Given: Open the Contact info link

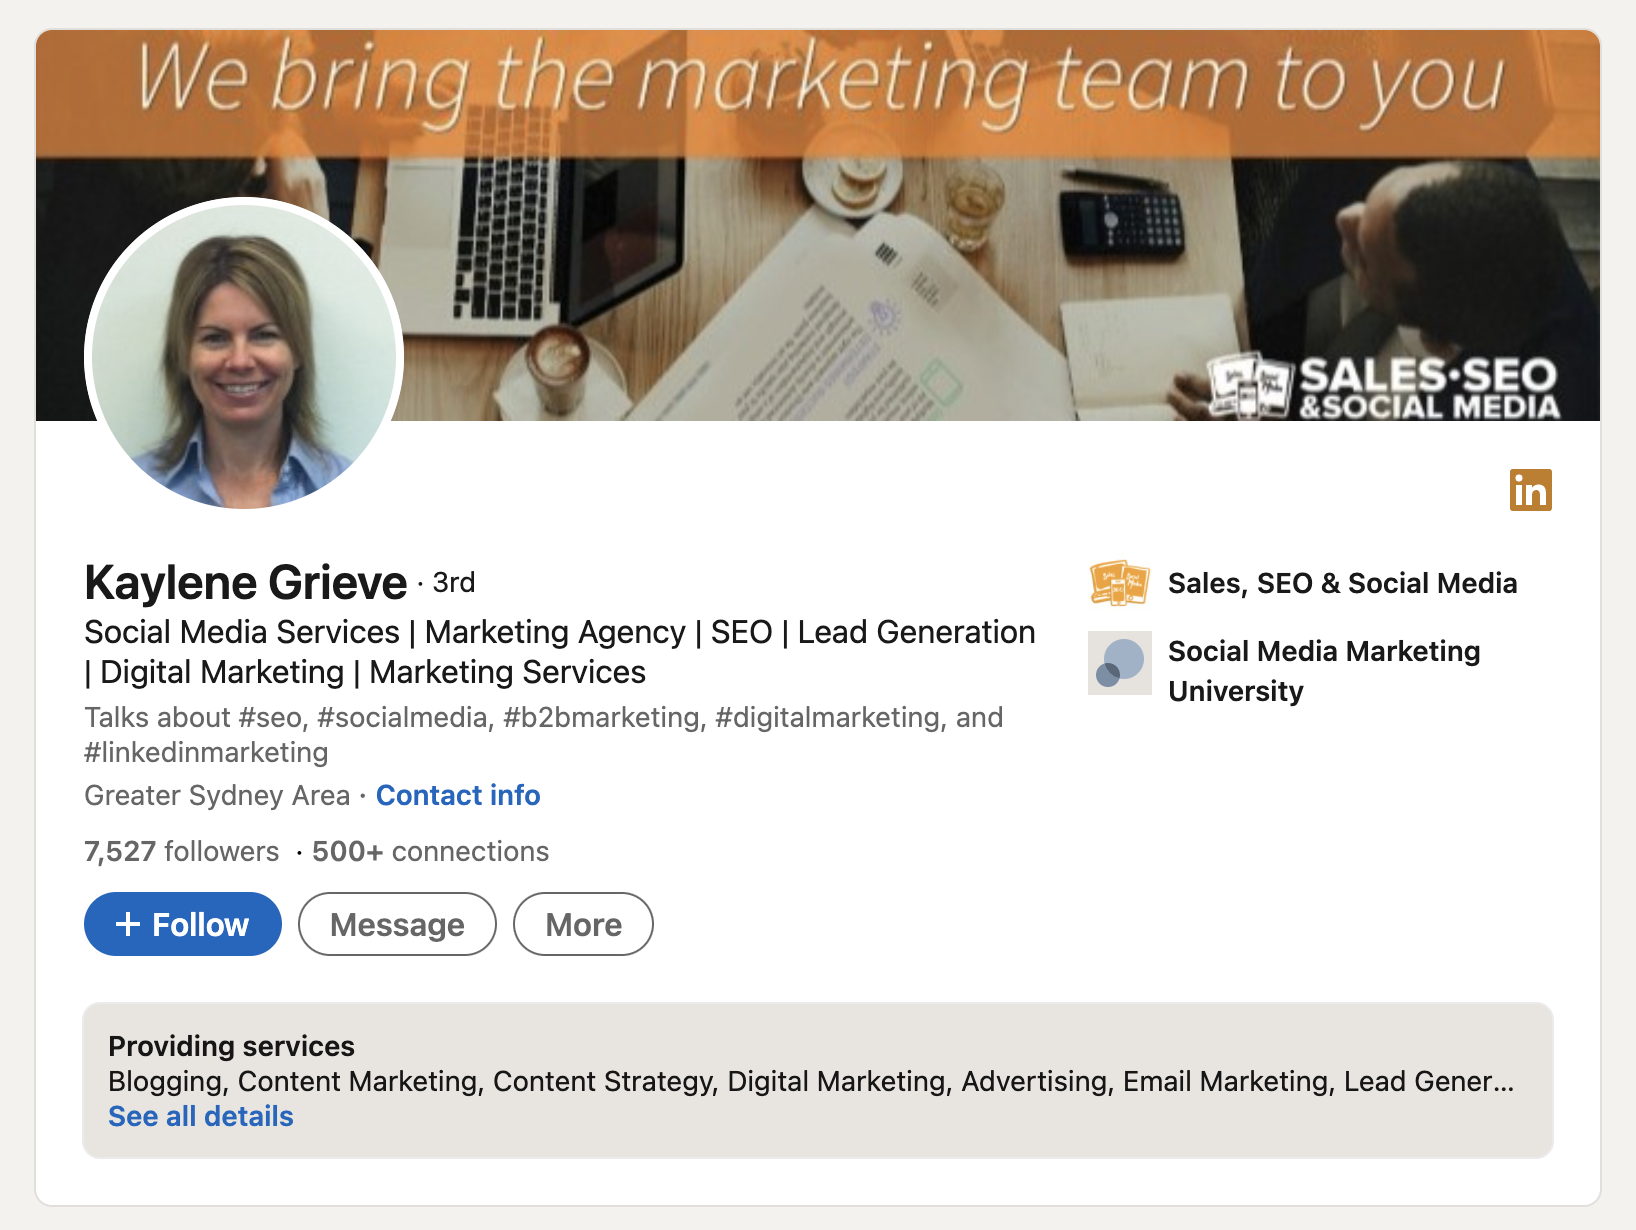Looking at the screenshot, I should [458, 795].
